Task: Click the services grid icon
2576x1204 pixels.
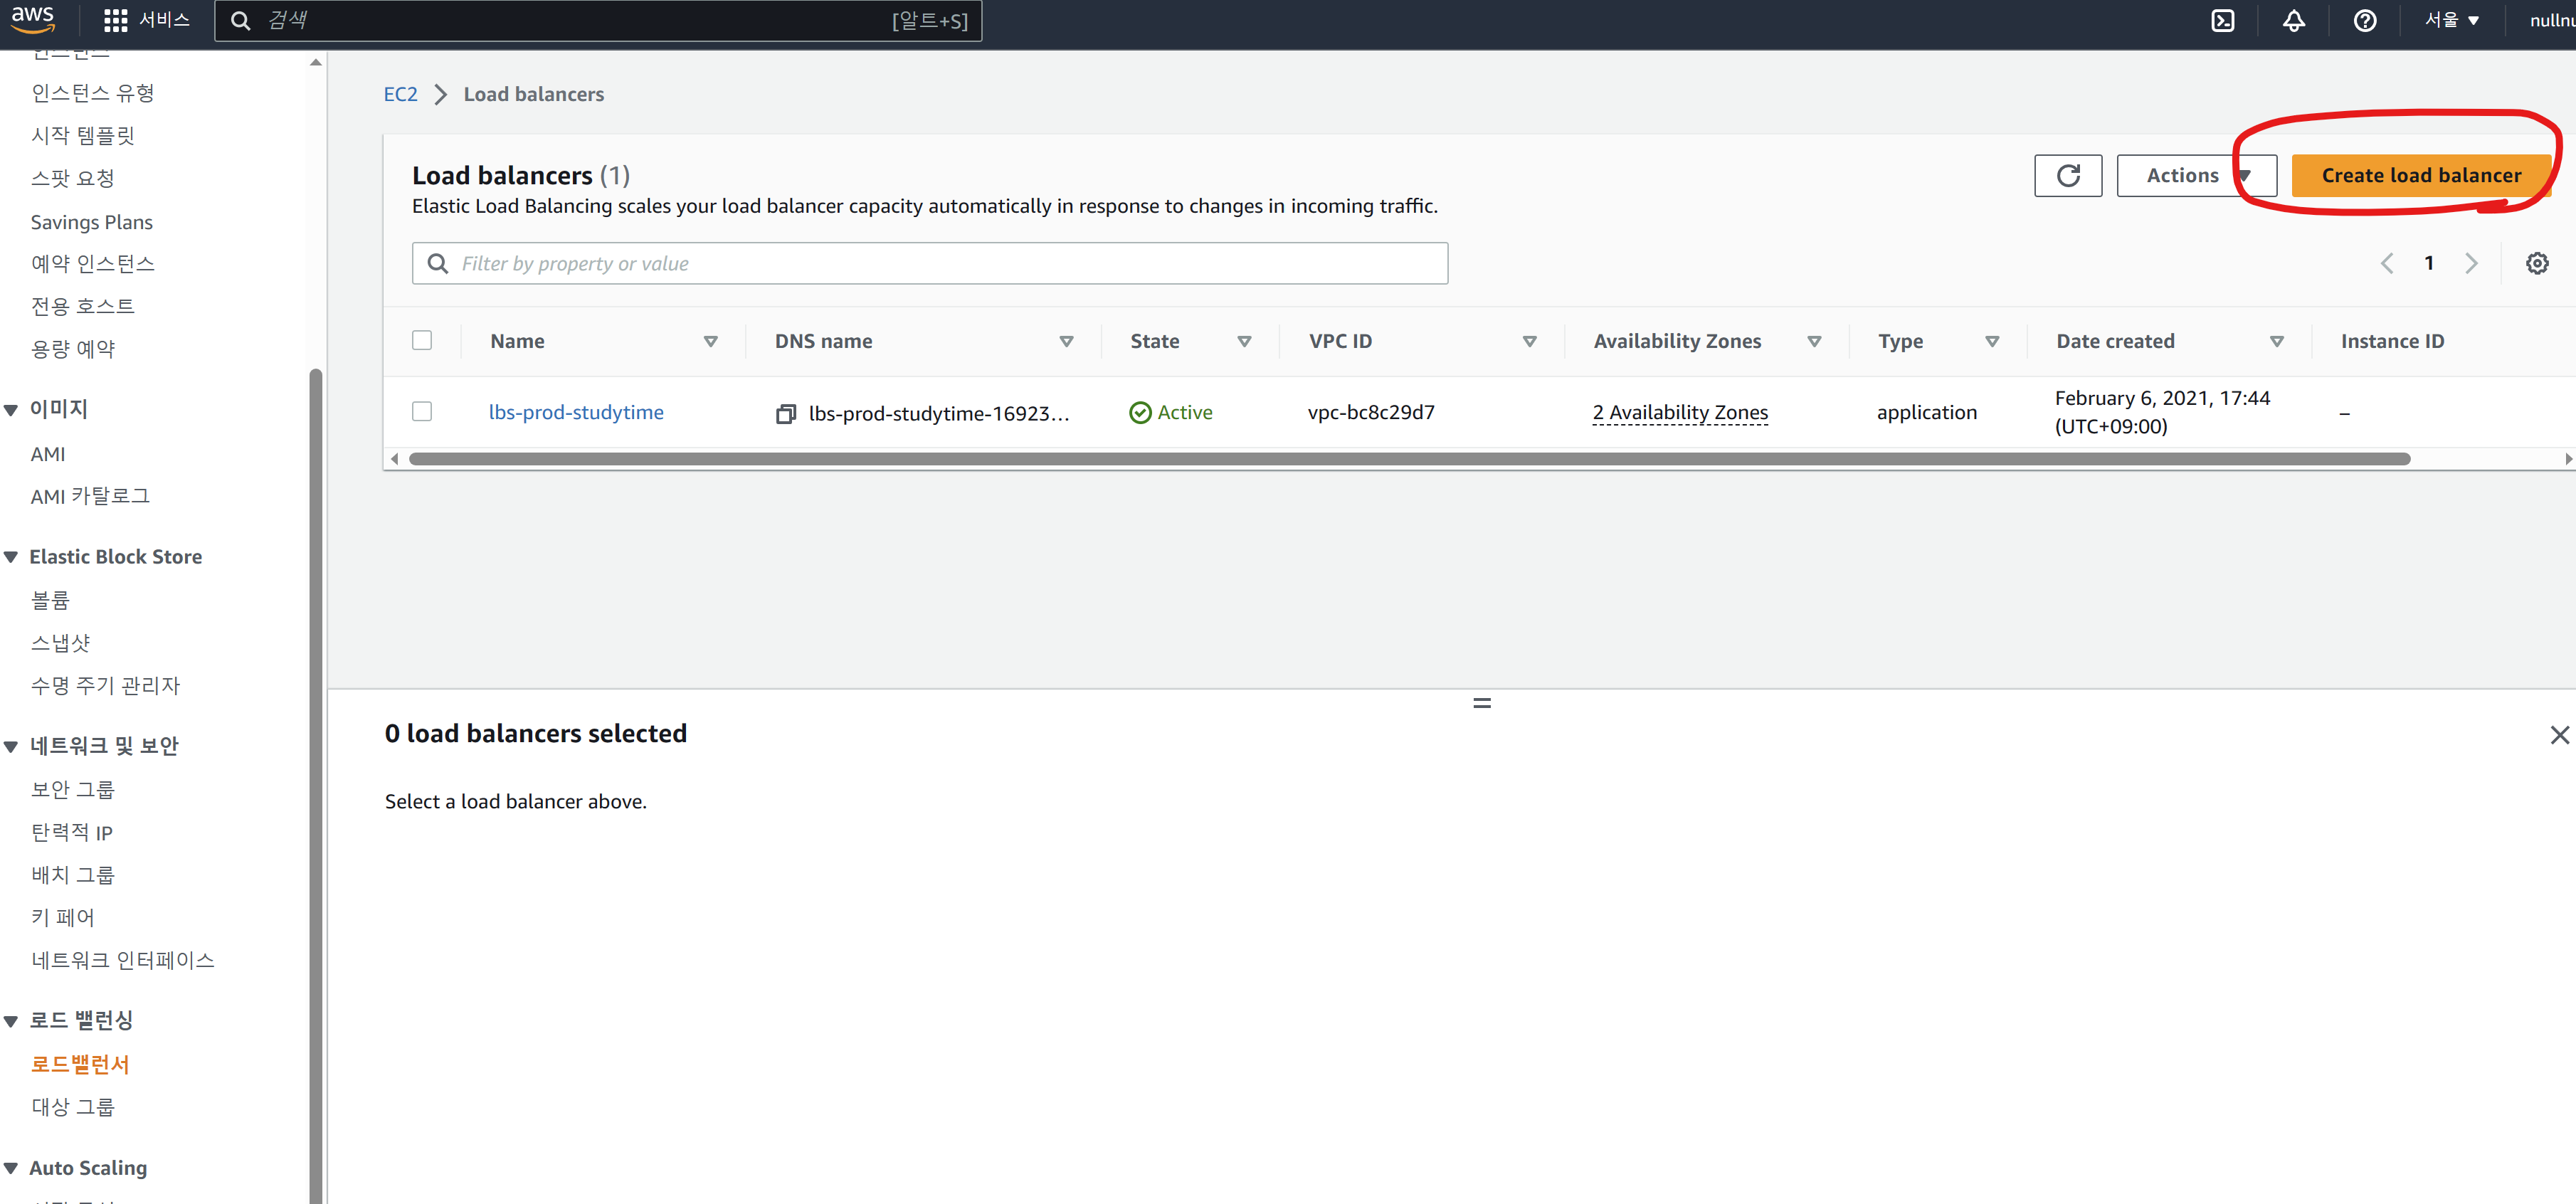Action: 116,21
